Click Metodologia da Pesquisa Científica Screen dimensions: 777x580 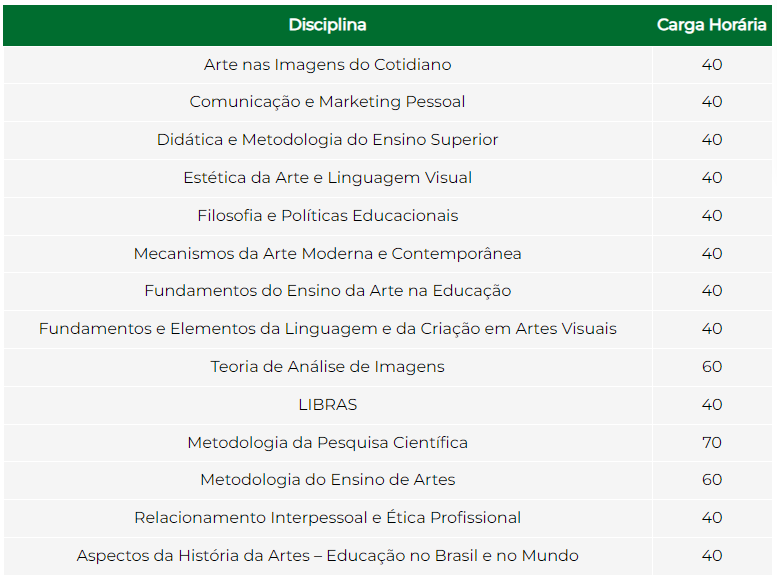pyautogui.click(x=328, y=442)
